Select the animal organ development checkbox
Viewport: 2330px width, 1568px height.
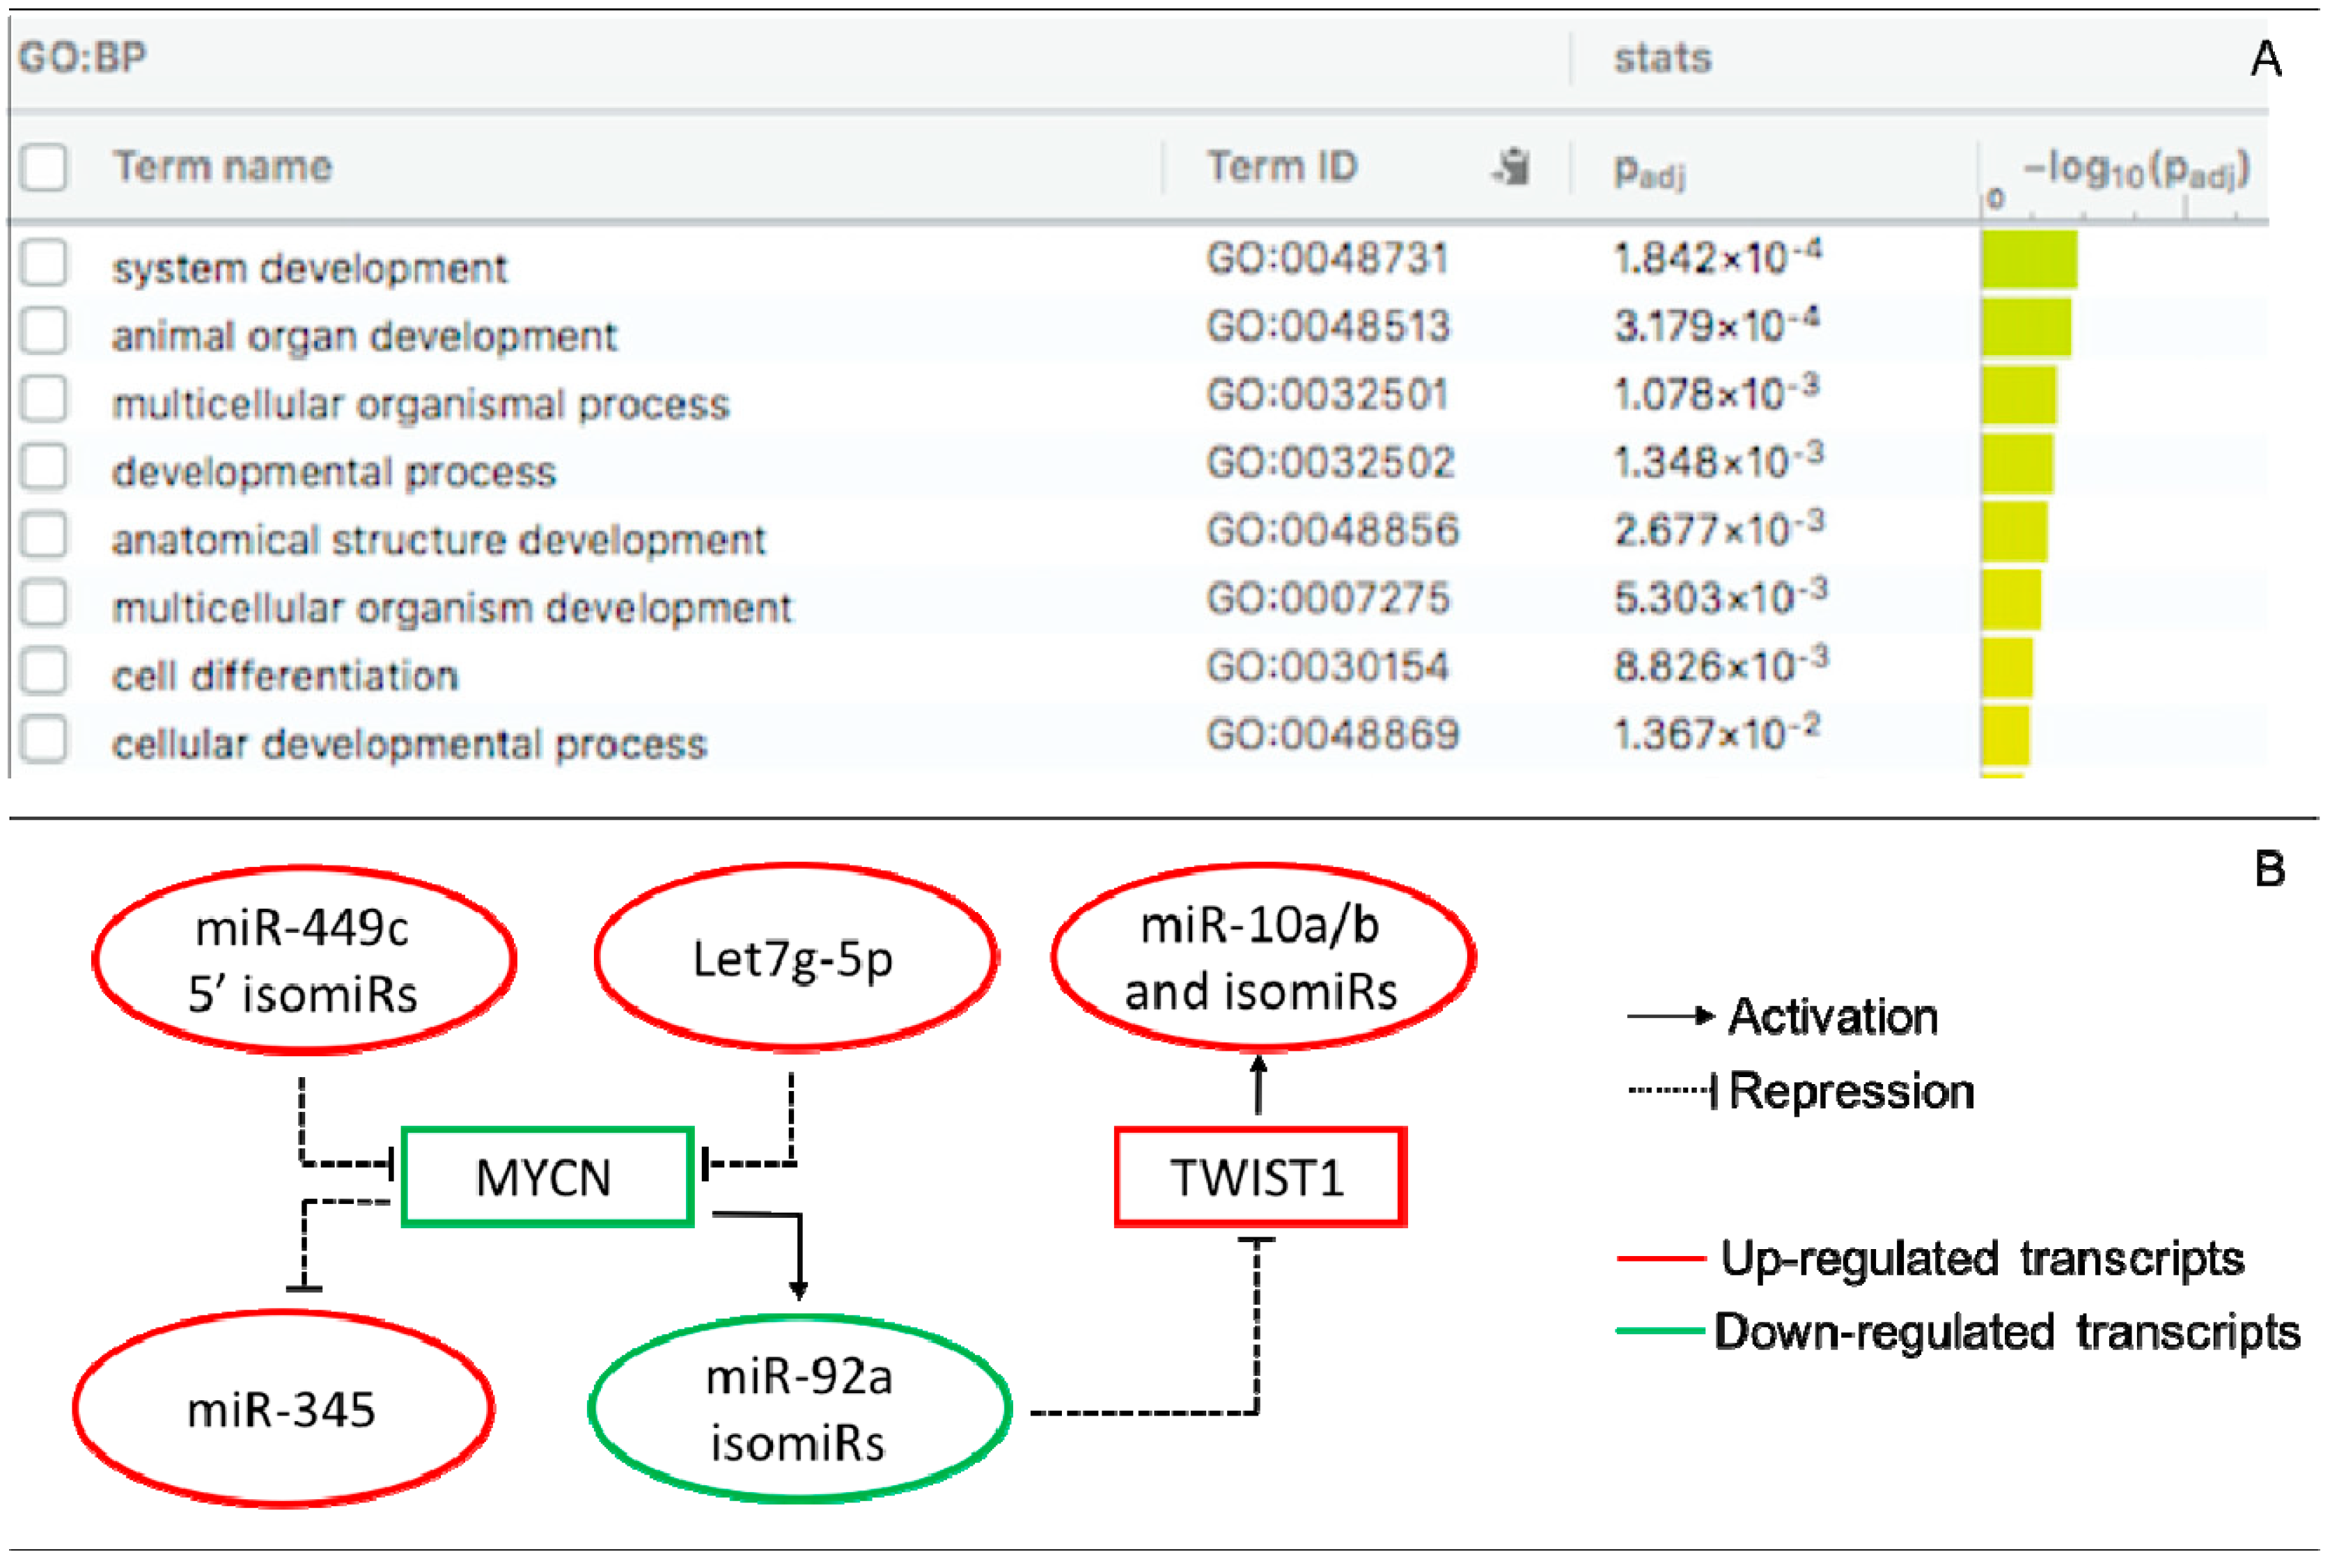[44, 331]
